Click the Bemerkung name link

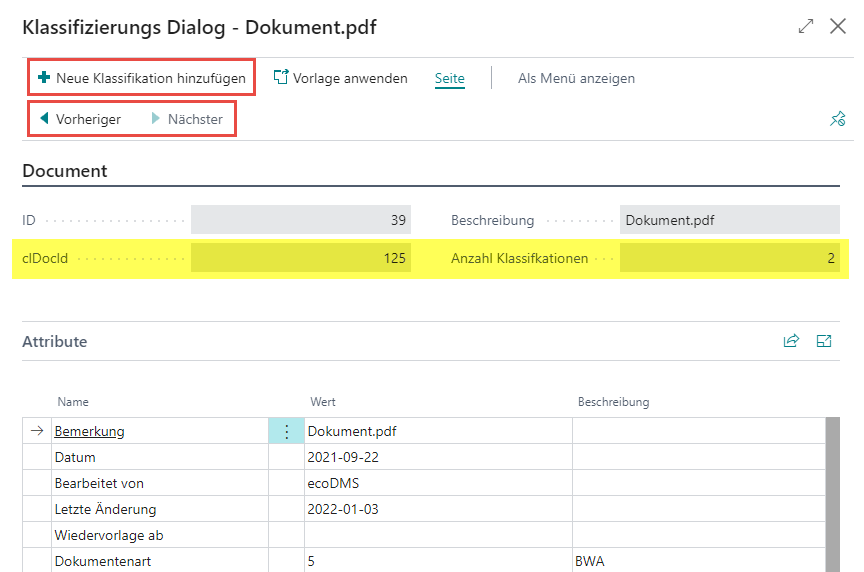tap(89, 431)
